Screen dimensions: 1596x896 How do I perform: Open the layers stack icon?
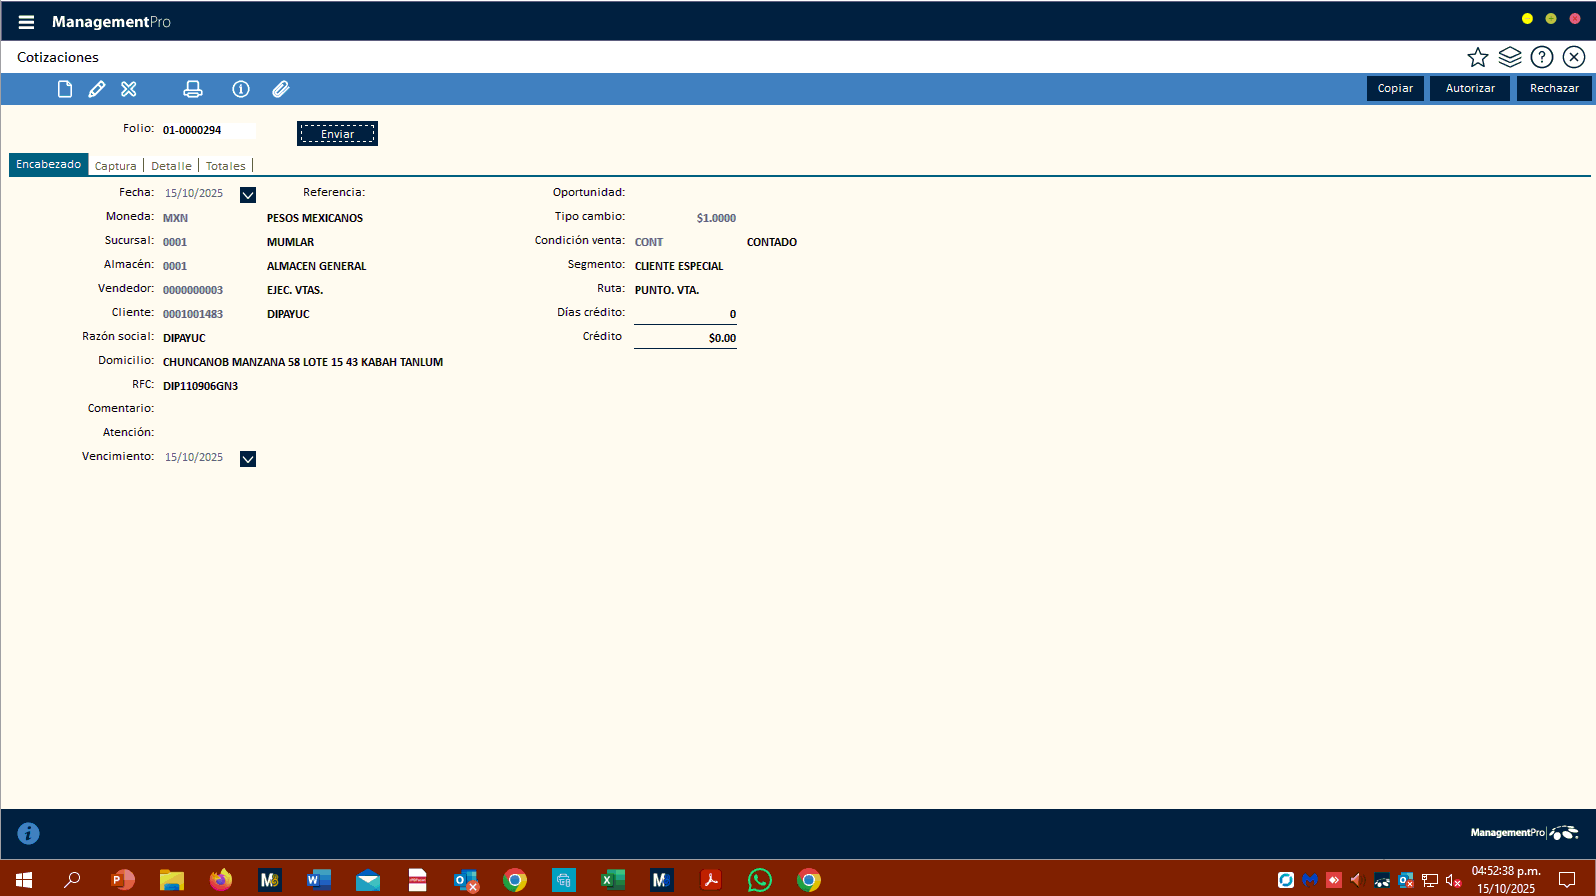[x=1509, y=57]
